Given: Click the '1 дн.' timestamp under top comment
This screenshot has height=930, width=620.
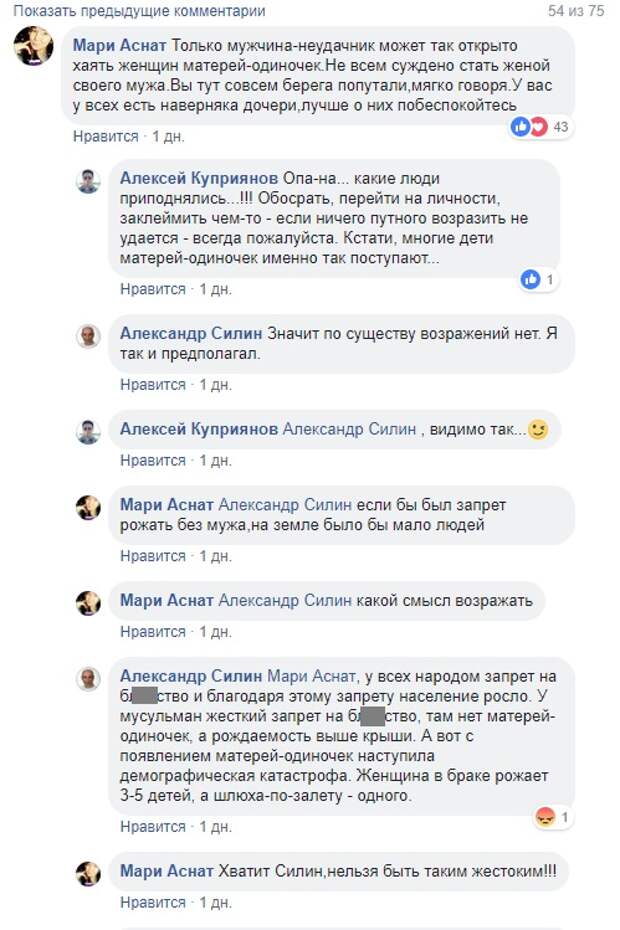Looking at the screenshot, I should coord(168,136).
